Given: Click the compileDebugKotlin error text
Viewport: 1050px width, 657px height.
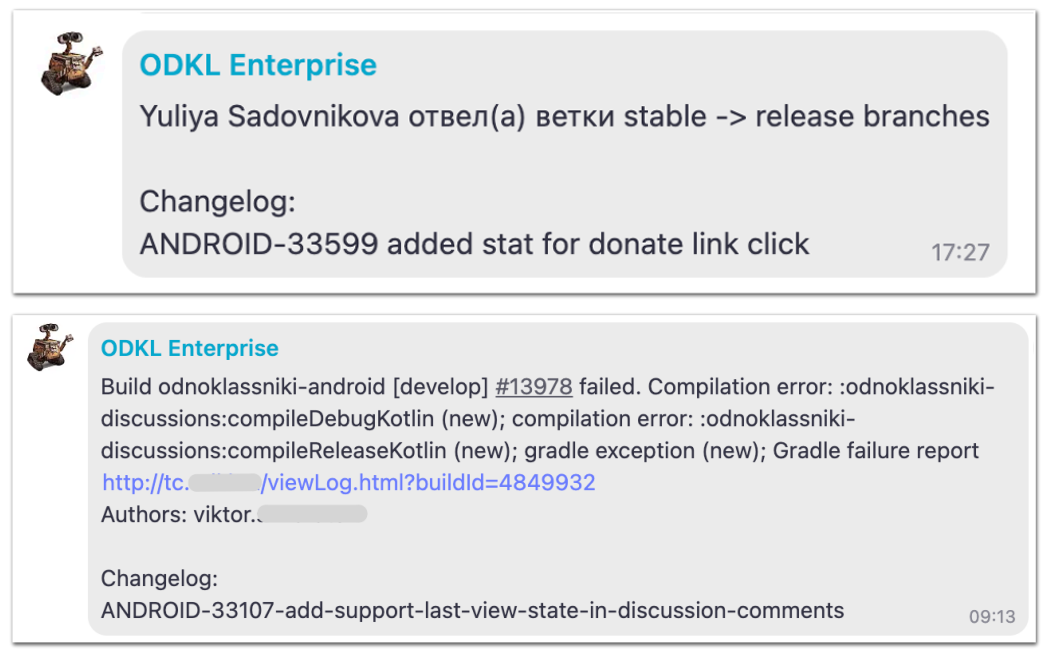Looking at the screenshot, I should pyautogui.click(x=270, y=419).
